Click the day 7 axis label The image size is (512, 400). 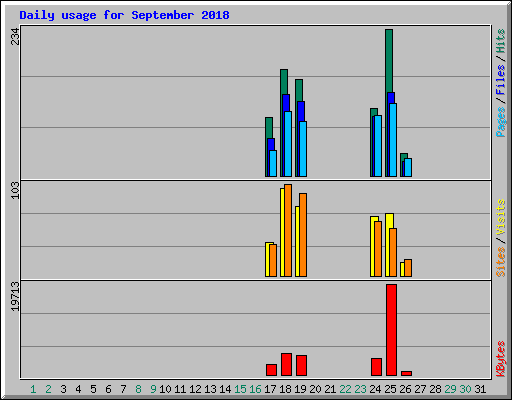click(x=123, y=389)
